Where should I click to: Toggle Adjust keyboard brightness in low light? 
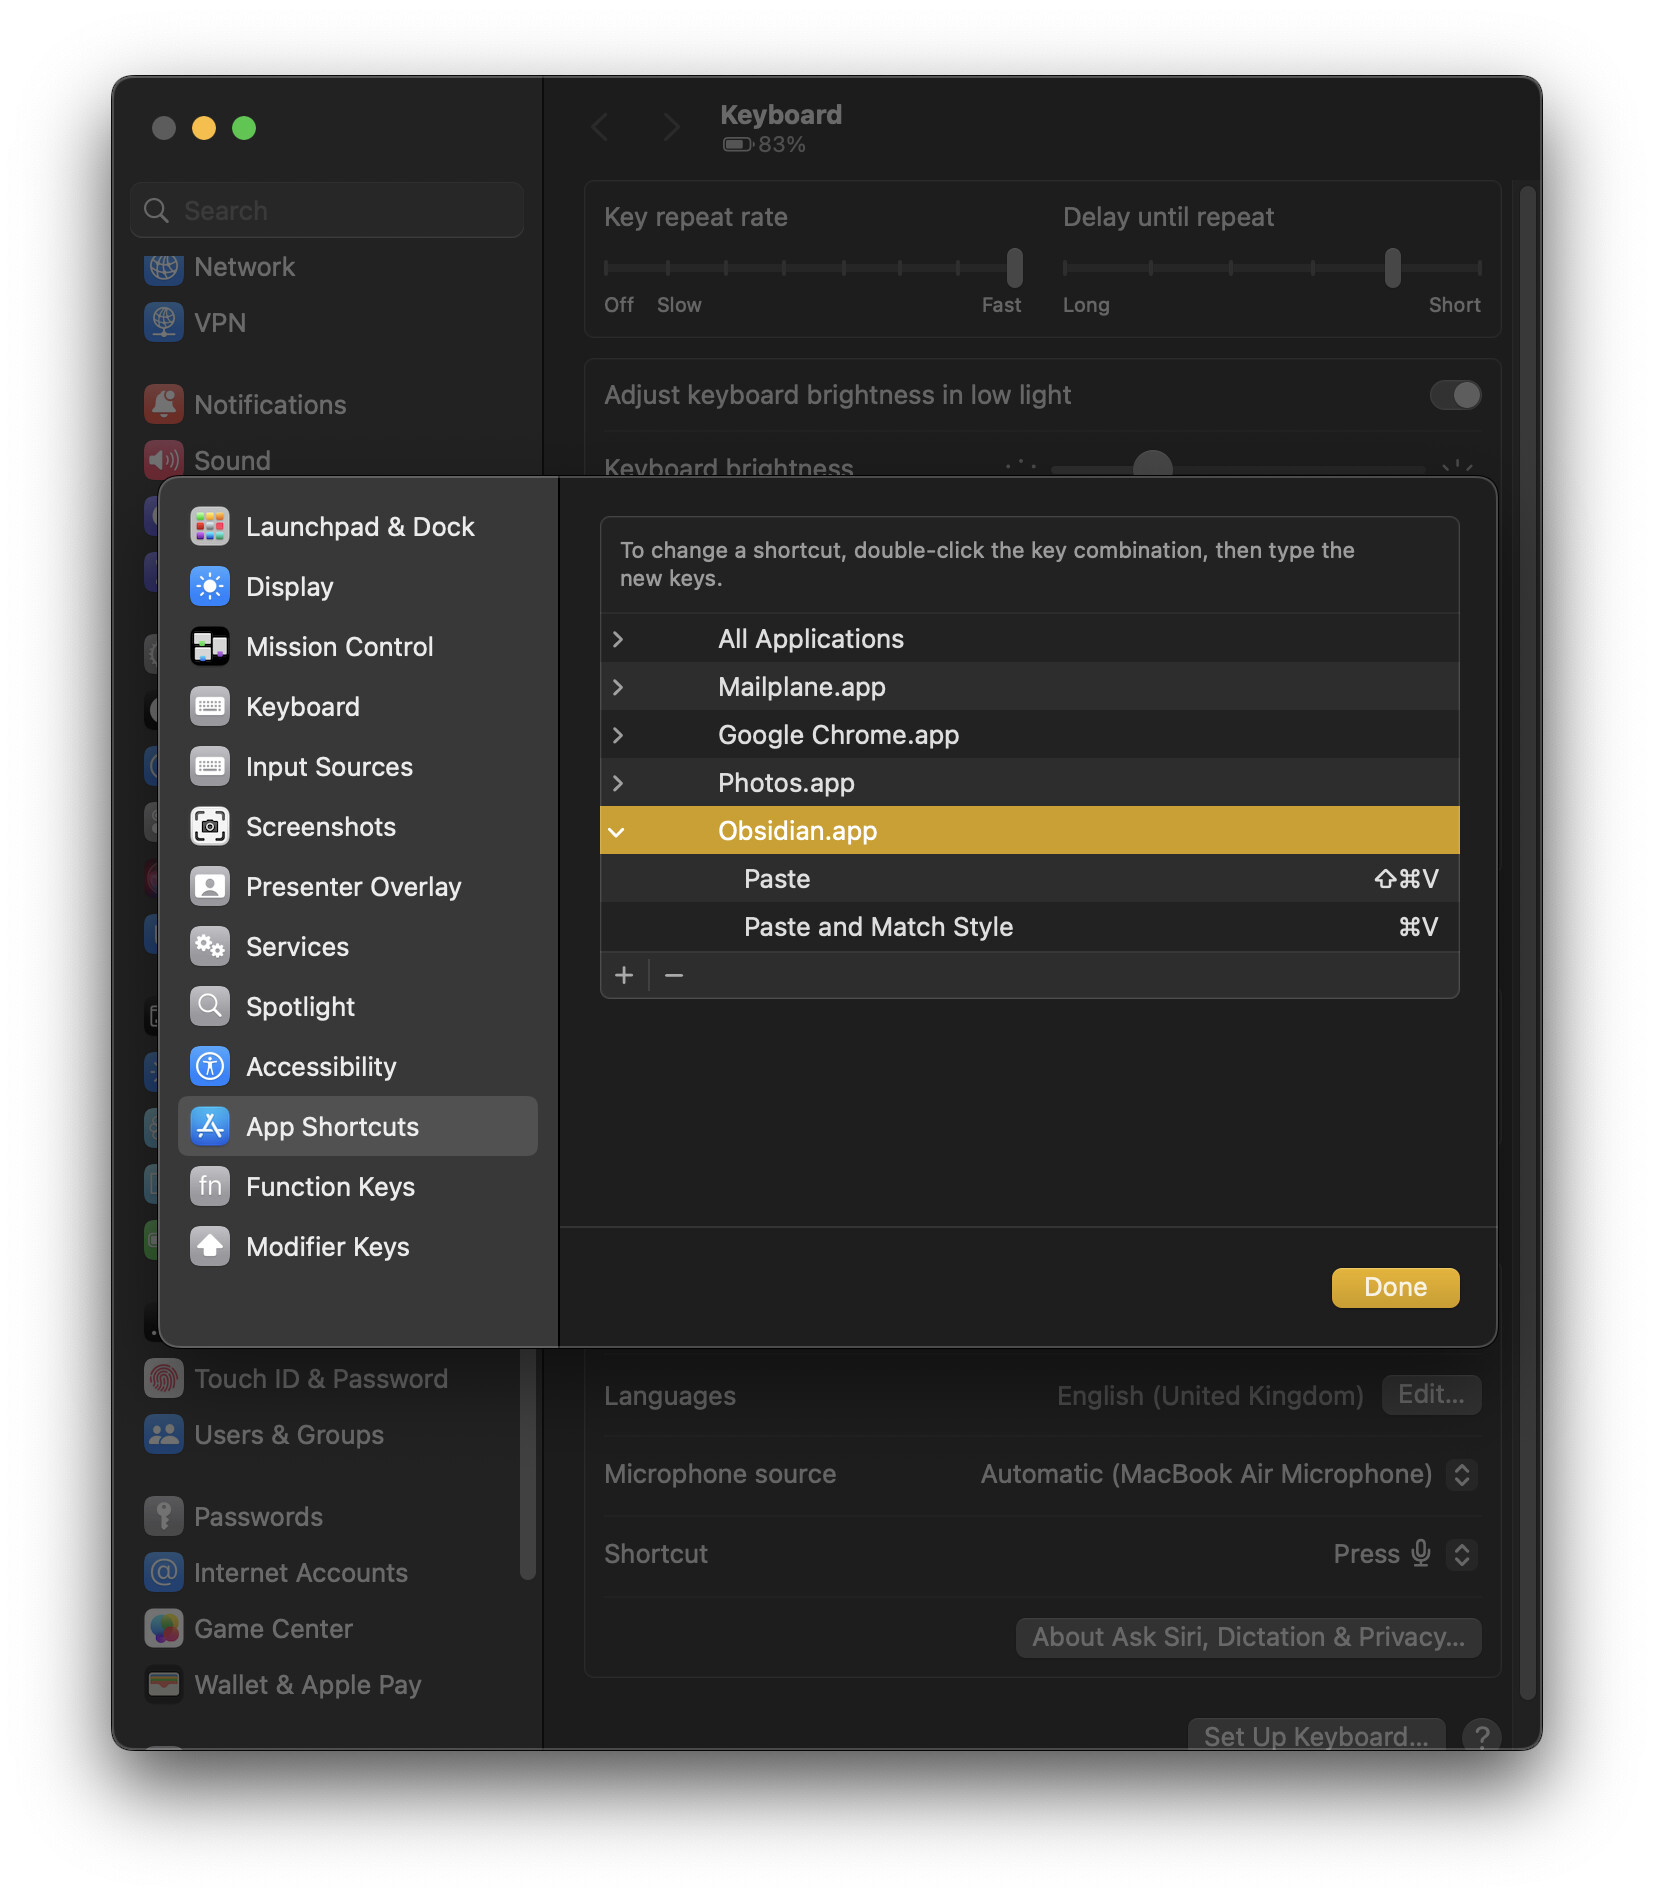1455,395
